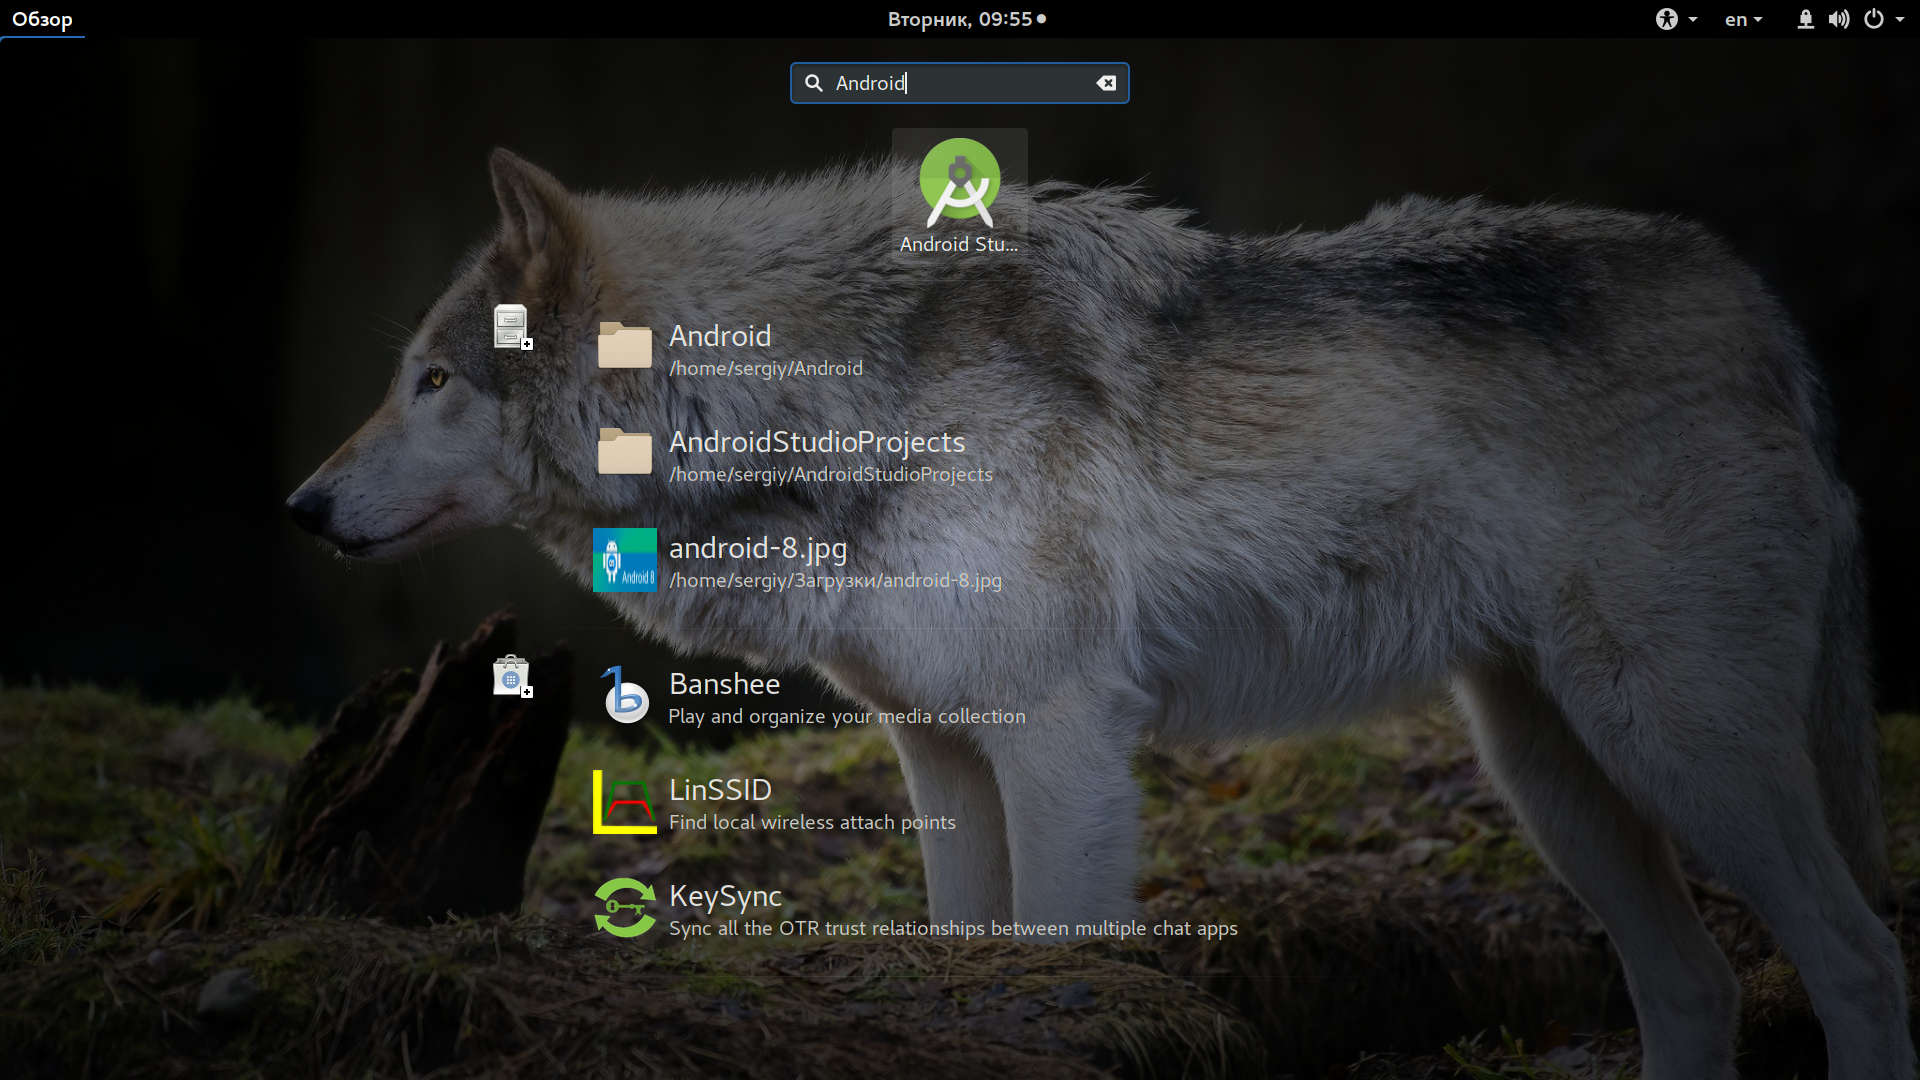Click the Обзор activities button

tap(42, 19)
